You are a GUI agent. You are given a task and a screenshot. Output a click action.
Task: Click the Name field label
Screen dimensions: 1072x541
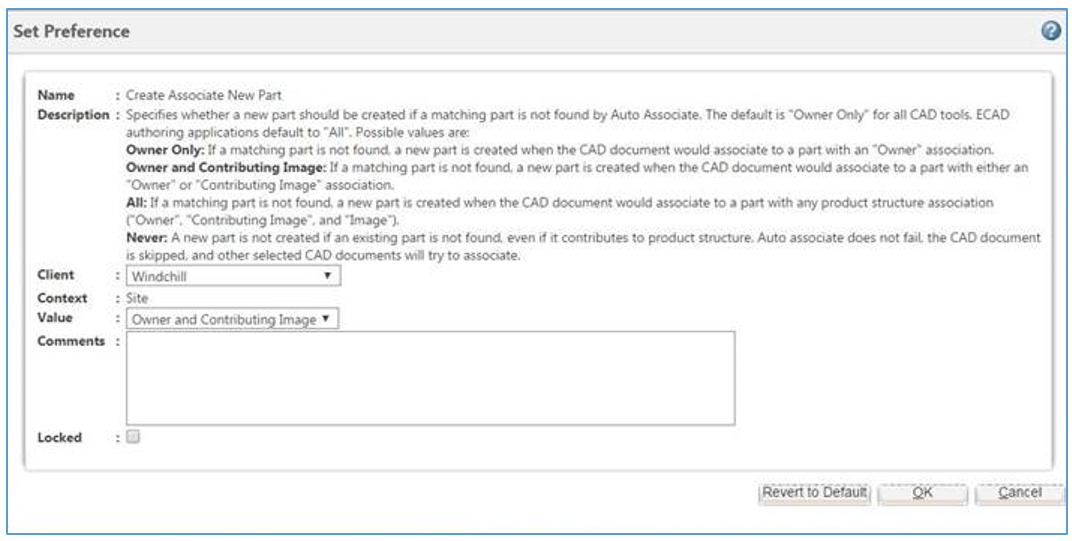[56, 96]
